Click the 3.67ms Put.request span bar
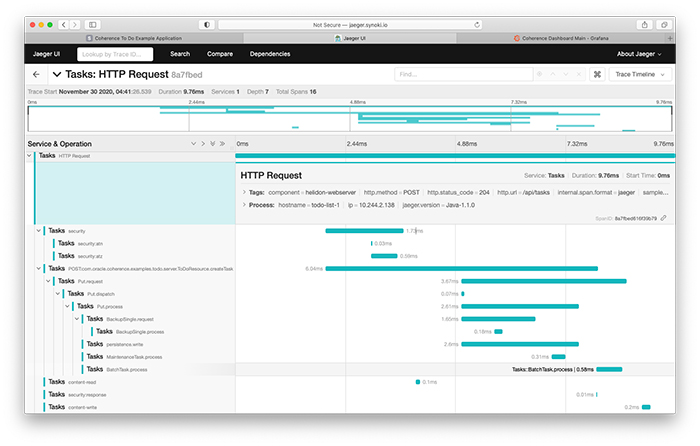The height and width of the screenshot is (446, 700). point(544,281)
